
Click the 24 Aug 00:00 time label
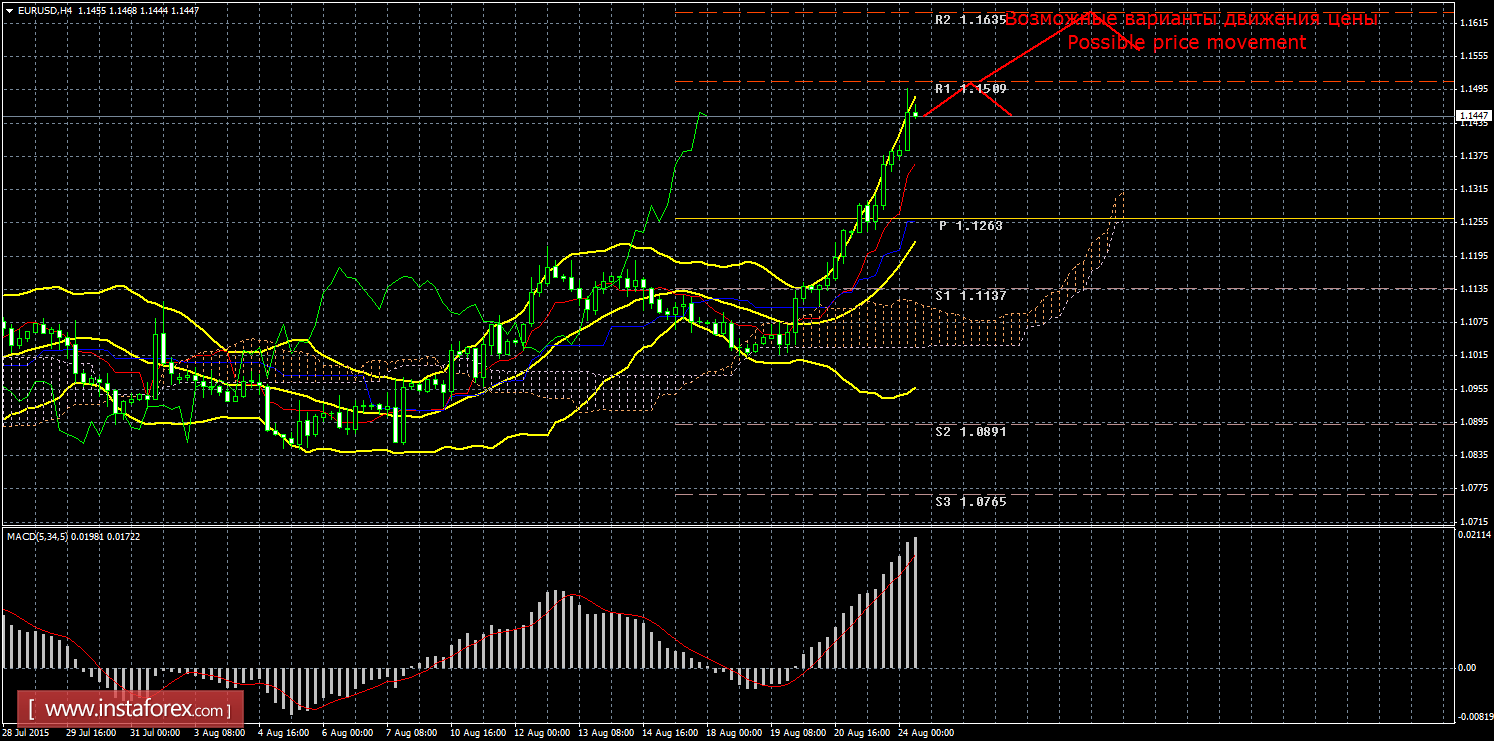pos(924,733)
